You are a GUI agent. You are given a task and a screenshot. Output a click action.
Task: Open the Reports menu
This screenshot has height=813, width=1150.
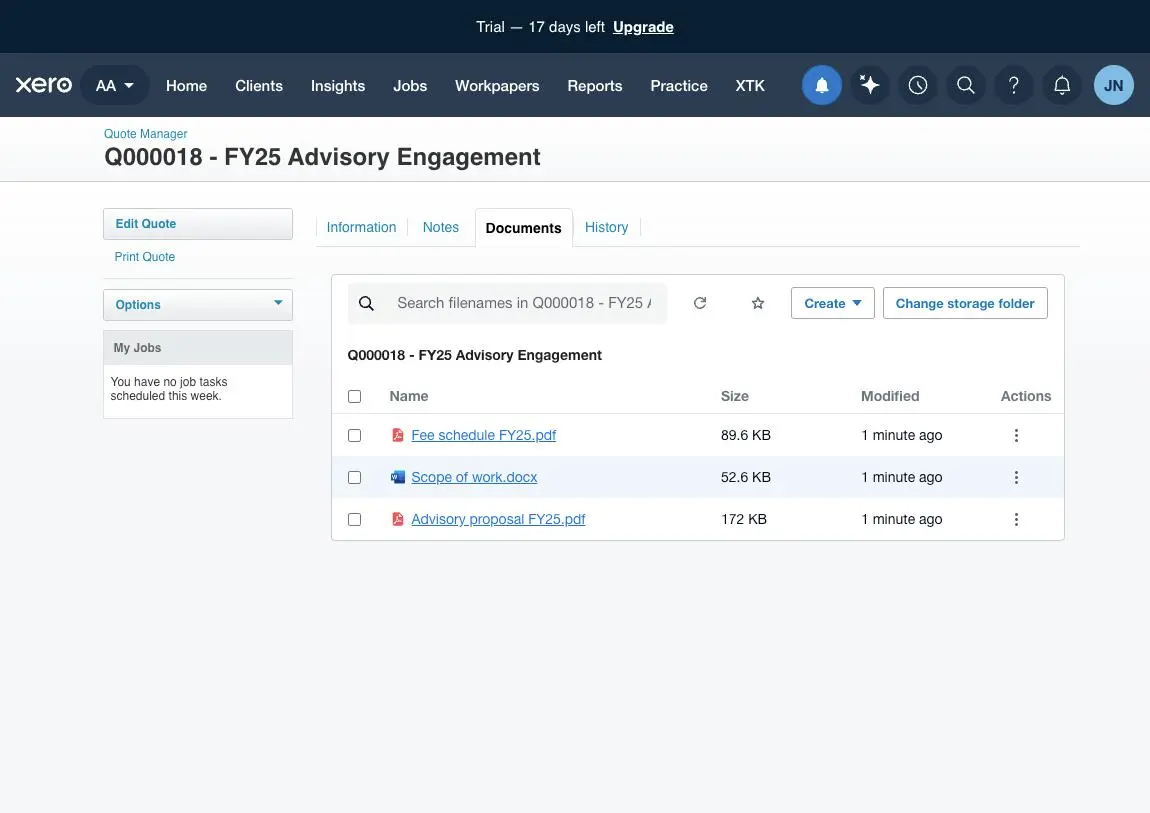(595, 86)
